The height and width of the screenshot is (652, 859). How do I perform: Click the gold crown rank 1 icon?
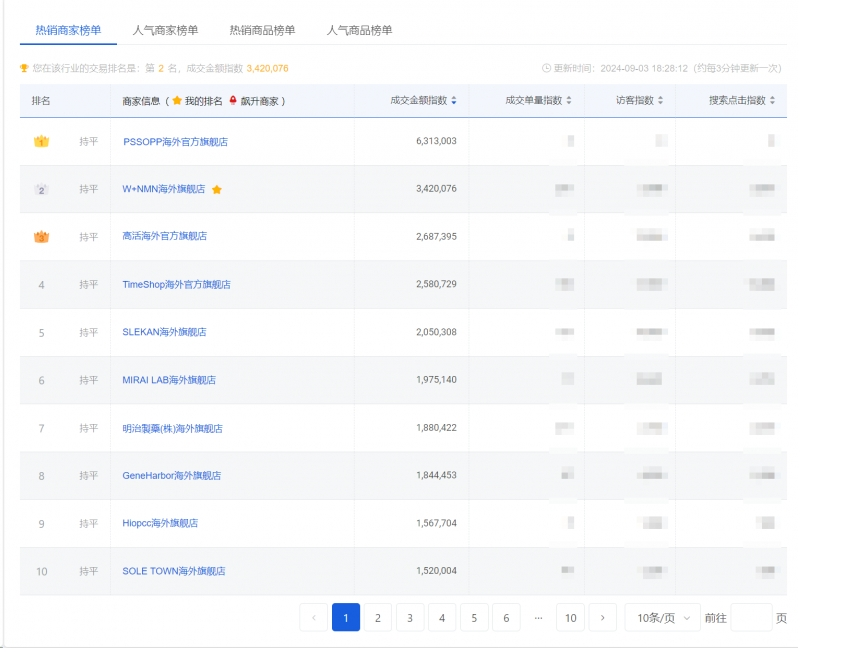[x=42, y=141]
